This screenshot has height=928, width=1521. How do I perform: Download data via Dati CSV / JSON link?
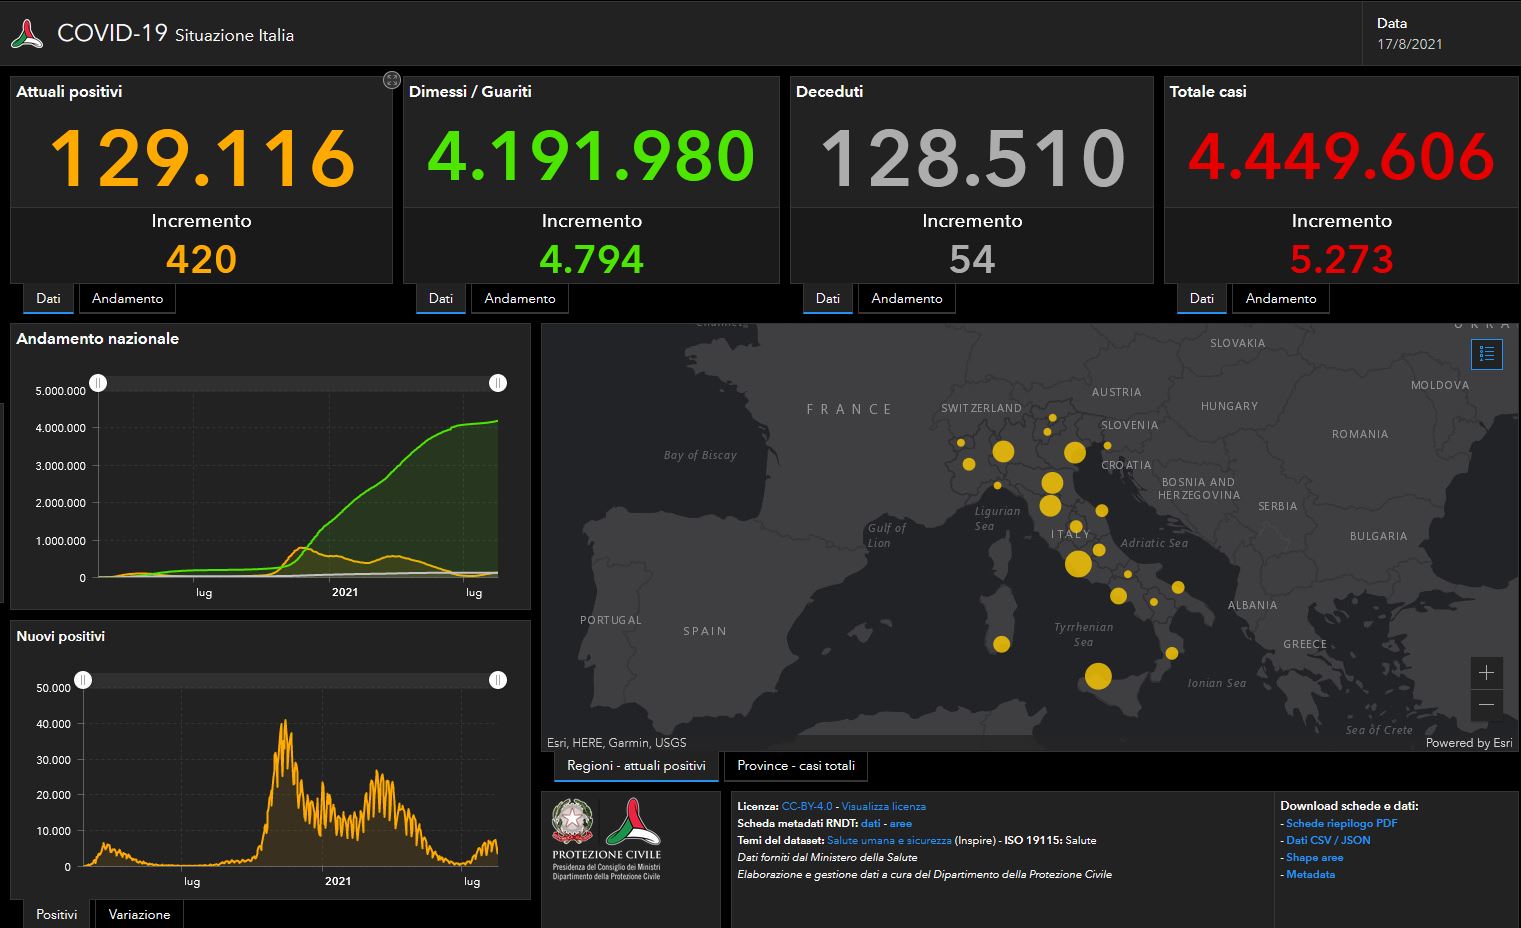(x=1327, y=840)
